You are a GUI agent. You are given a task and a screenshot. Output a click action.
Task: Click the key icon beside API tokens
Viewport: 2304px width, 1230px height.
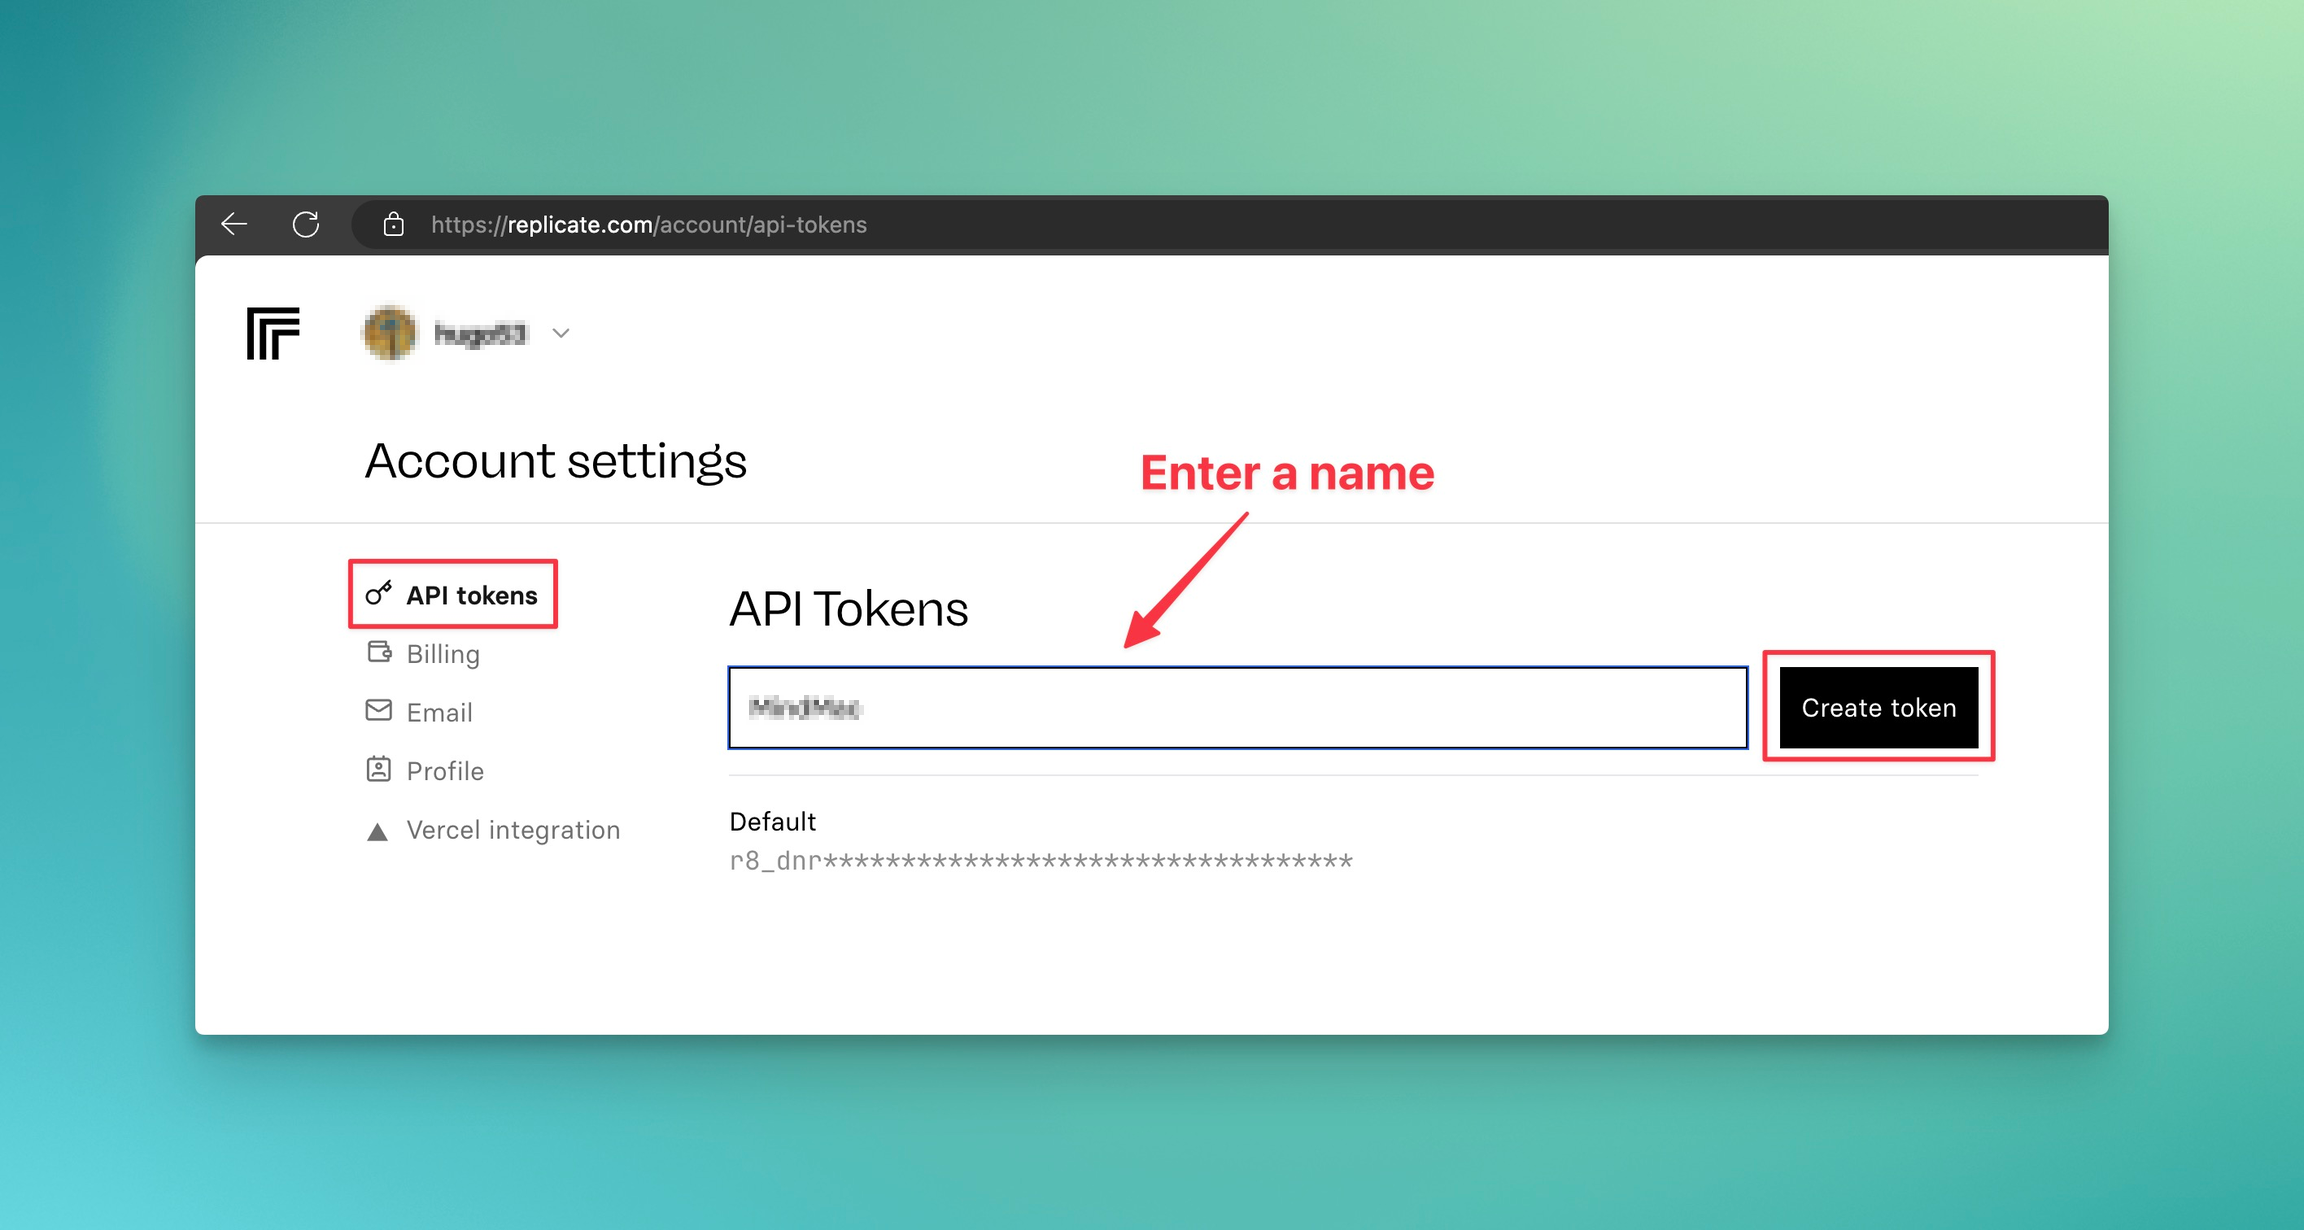(x=378, y=594)
